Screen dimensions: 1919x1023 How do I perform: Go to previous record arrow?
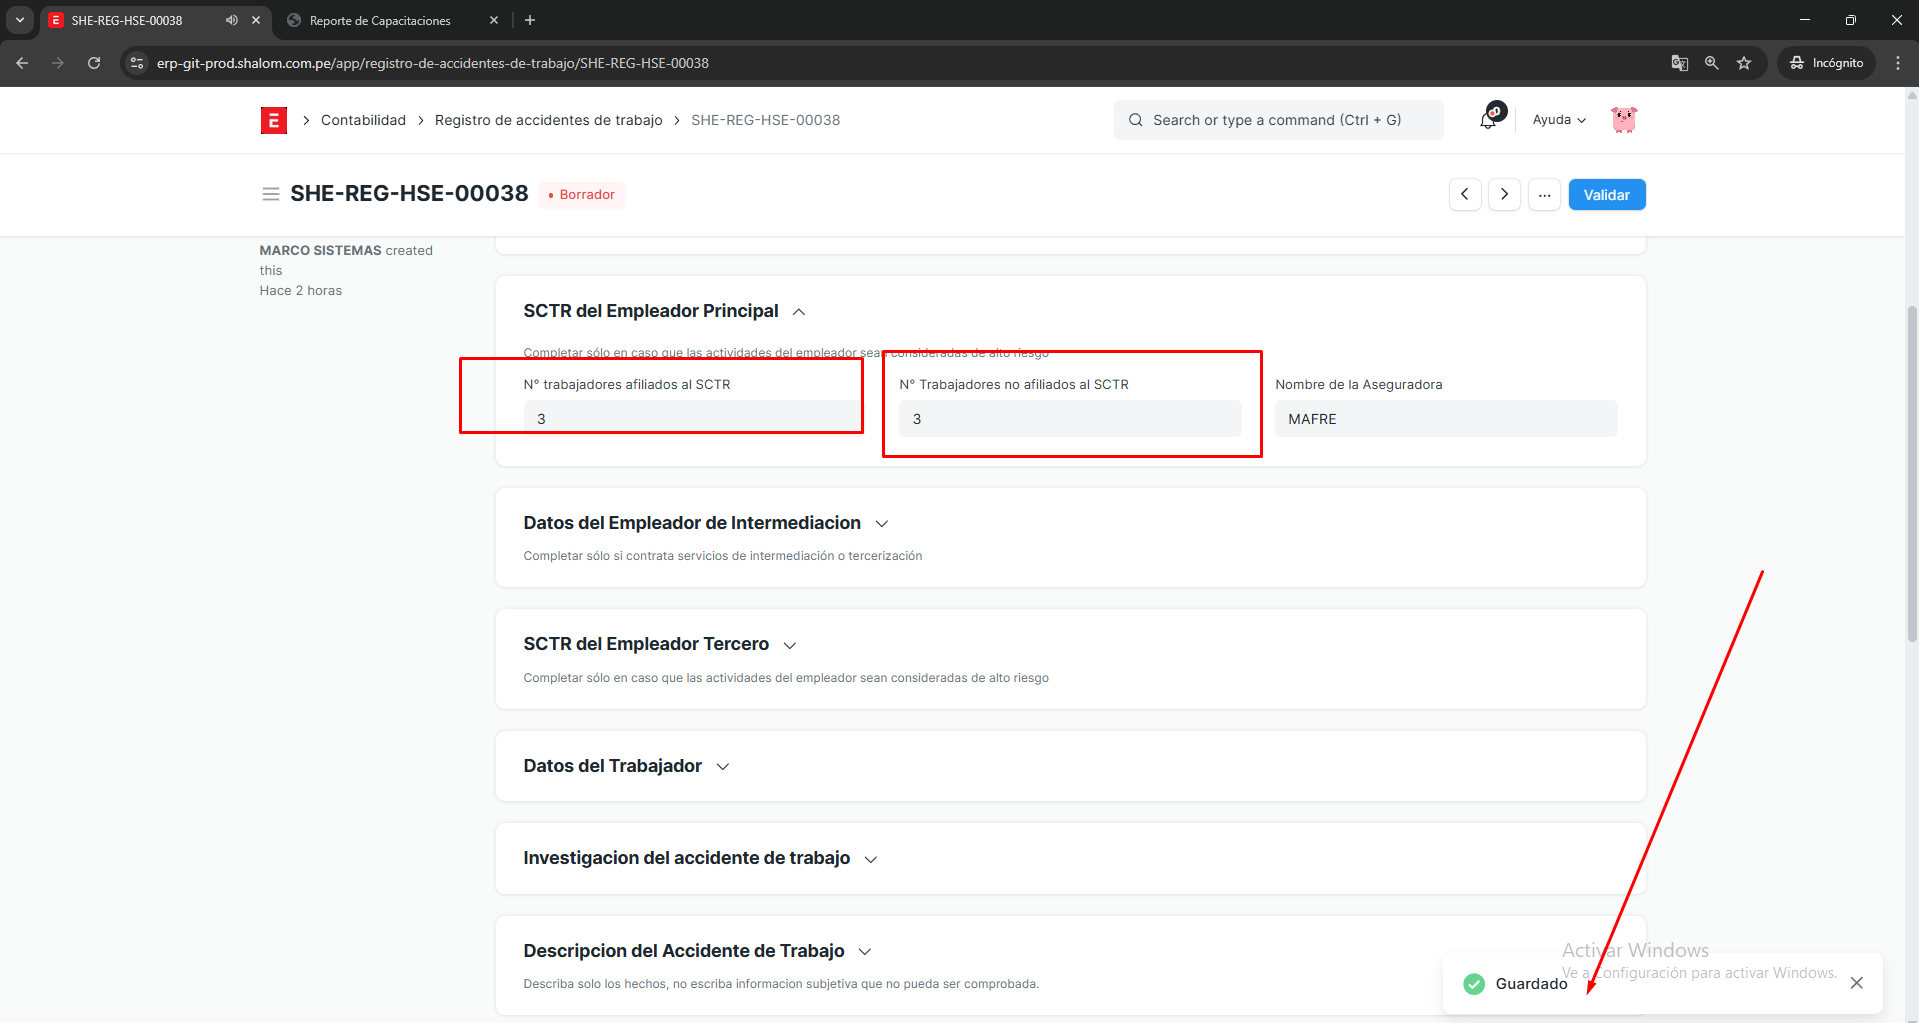tap(1465, 194)
